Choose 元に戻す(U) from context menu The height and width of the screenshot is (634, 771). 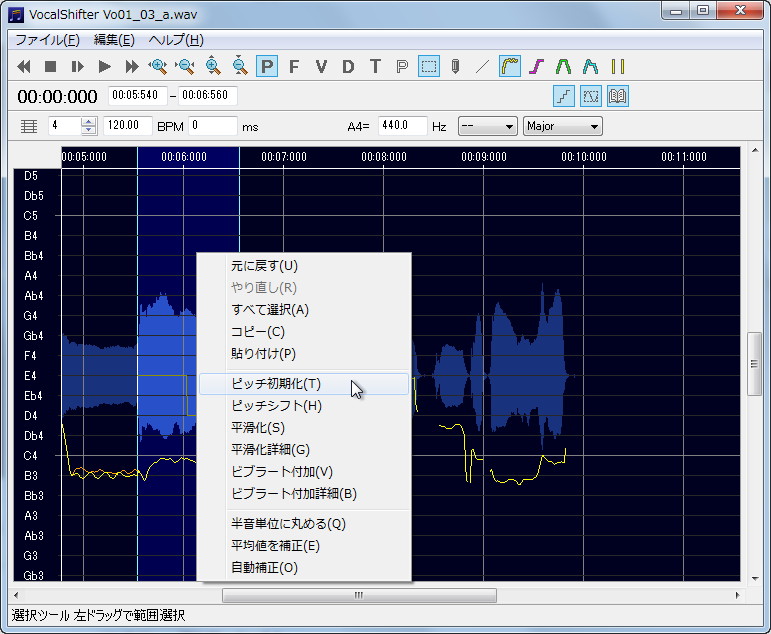(x=304, y=266)
